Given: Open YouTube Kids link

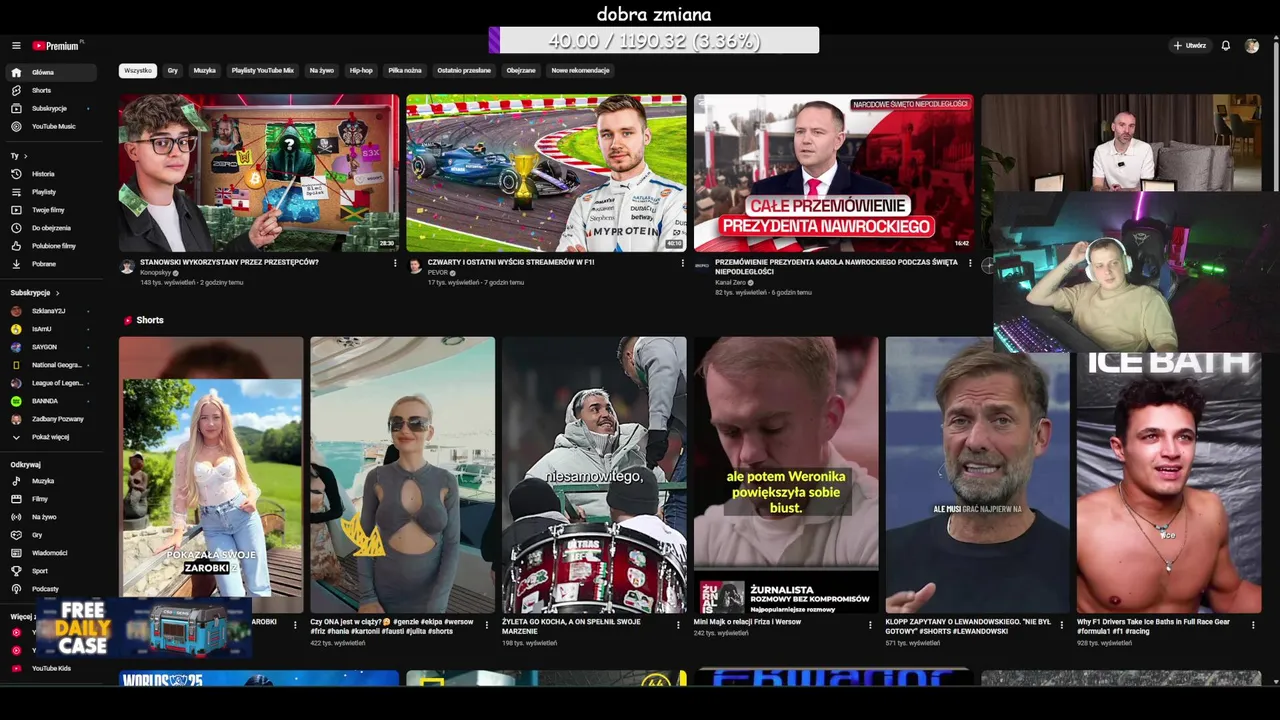Looking at the screenshot, I should pos(50,668).
